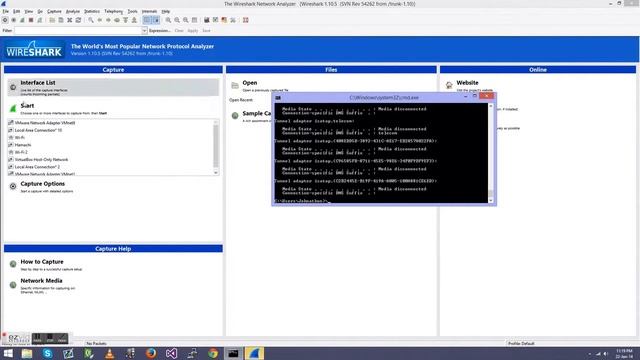
Task: Open Skype from the taskbar
Action: [x=47, y=353]
